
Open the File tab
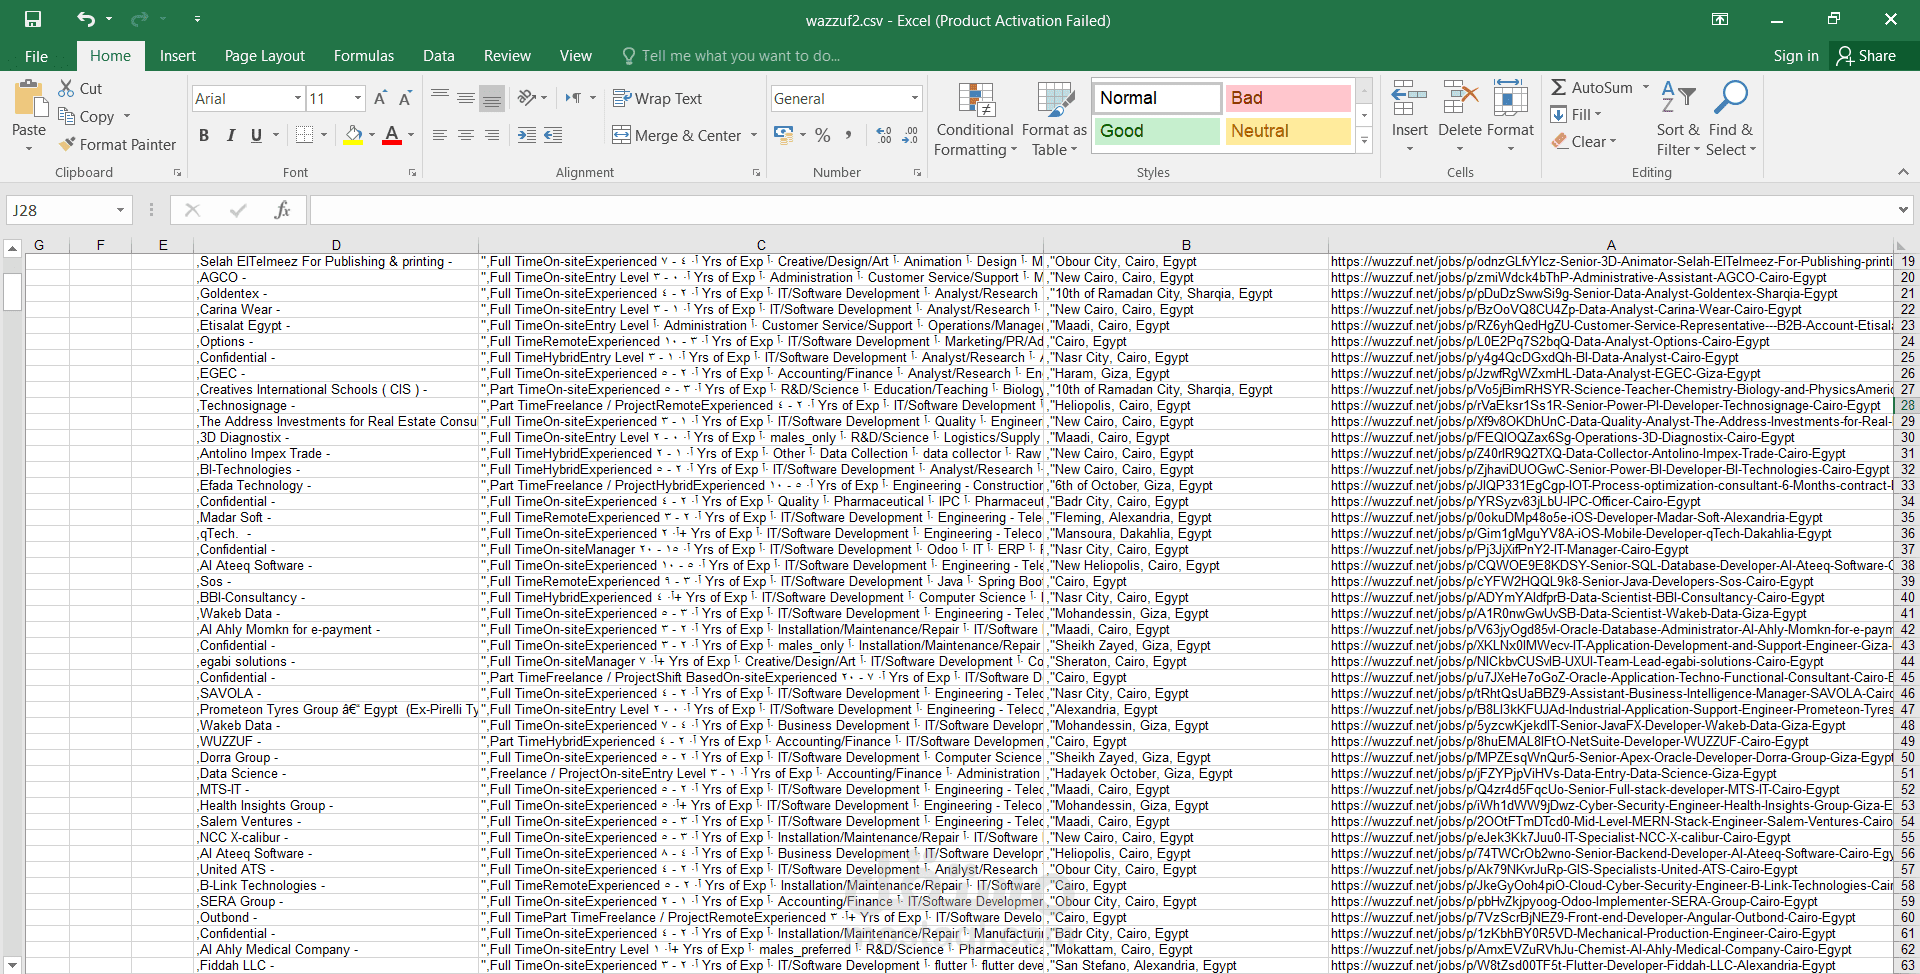pyautogui.click(x=37, y=56)
